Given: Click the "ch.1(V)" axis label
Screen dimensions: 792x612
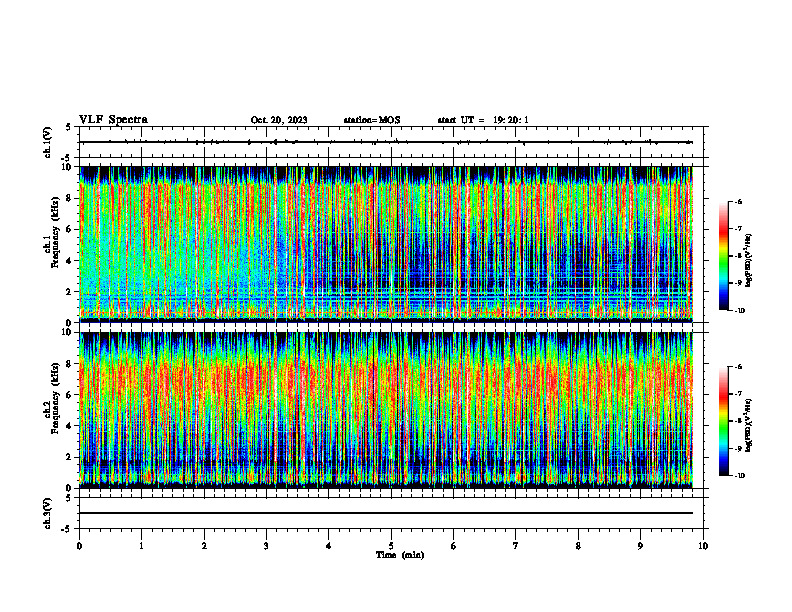Looking at the screenshot, I should pyautogui.click(x=47, y=142).
